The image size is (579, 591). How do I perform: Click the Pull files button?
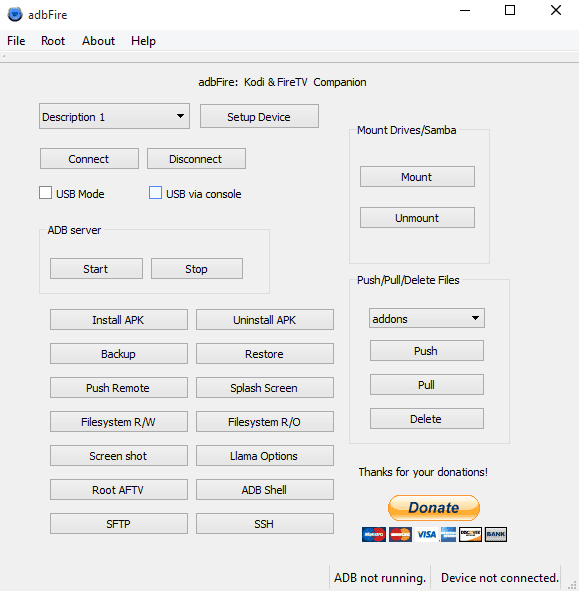[x=427, y=384]
